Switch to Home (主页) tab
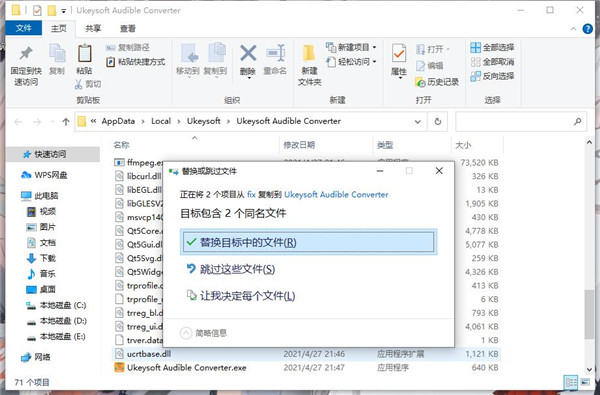This screenshot has width=600, height=395. tap(59, 28)
